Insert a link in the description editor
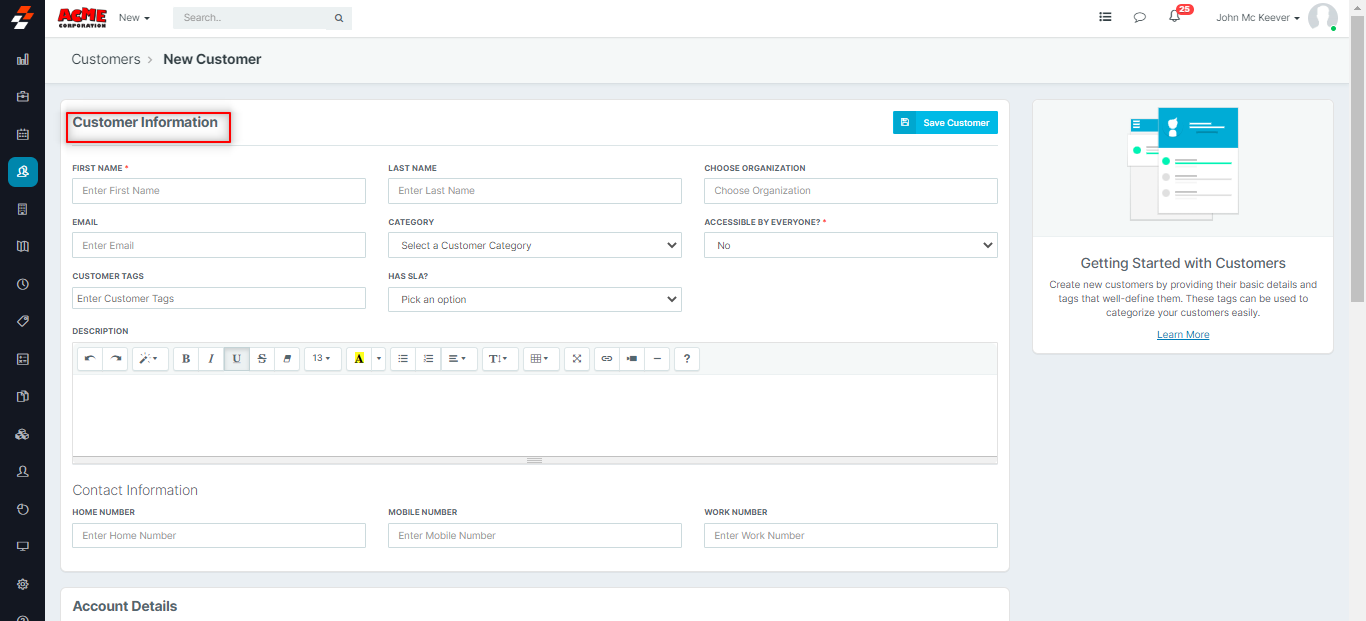 pos(606,358)
